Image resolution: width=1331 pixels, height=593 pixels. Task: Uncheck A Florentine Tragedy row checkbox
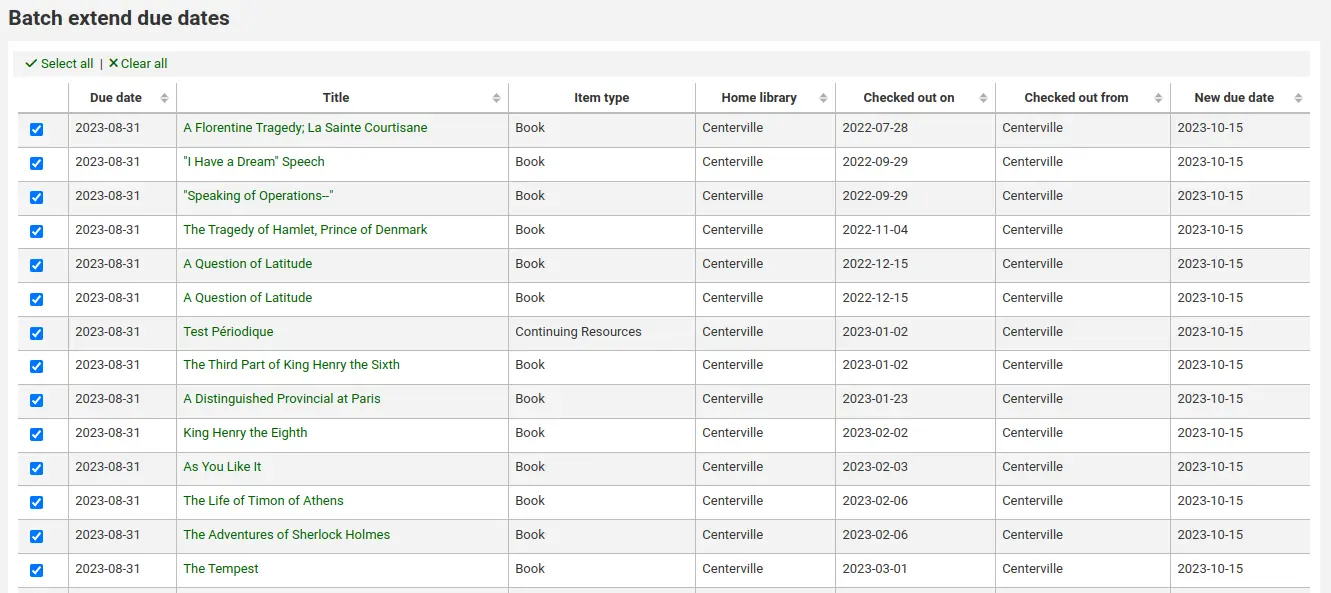pyautogui.click(x=37, y=130)
